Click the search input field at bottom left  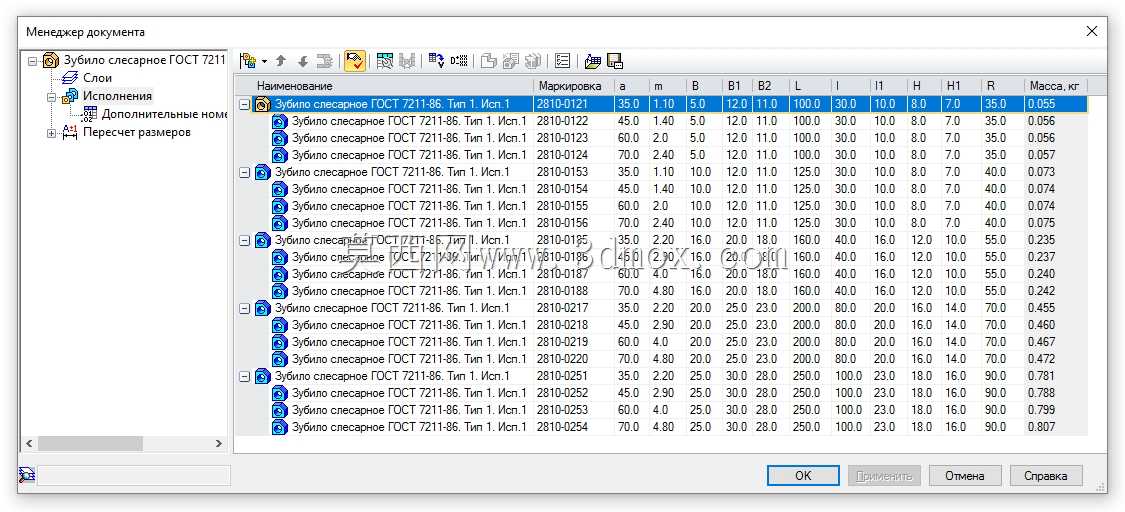(x=133, y=475)
